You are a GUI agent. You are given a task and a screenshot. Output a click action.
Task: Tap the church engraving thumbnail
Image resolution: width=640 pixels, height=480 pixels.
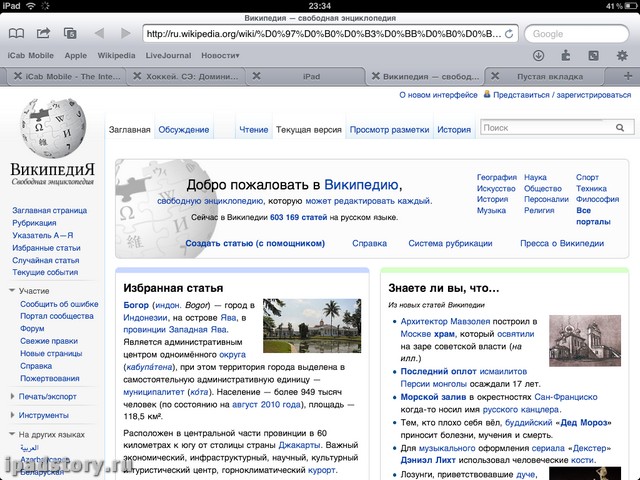[585, 340]
